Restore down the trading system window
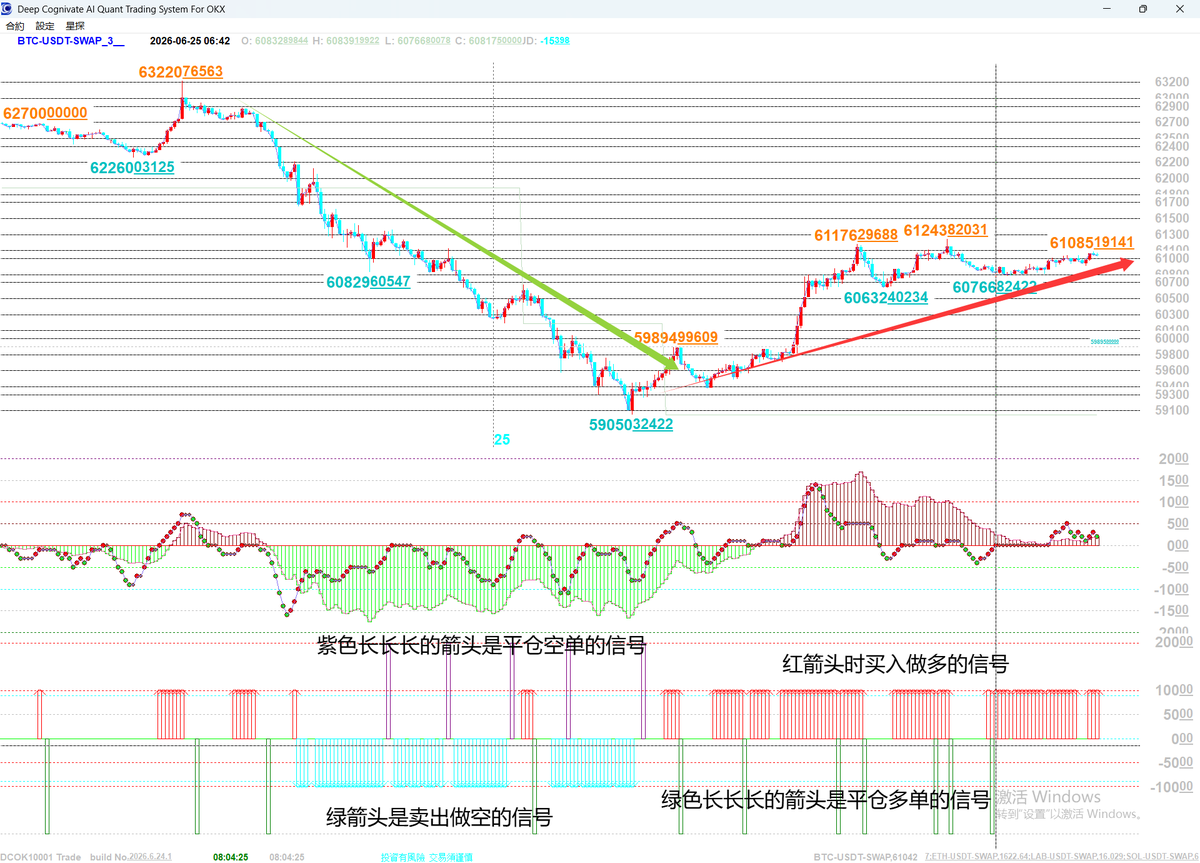Screen dimensions: 1200x863 pyautogui.click(x=1143, y=8)
